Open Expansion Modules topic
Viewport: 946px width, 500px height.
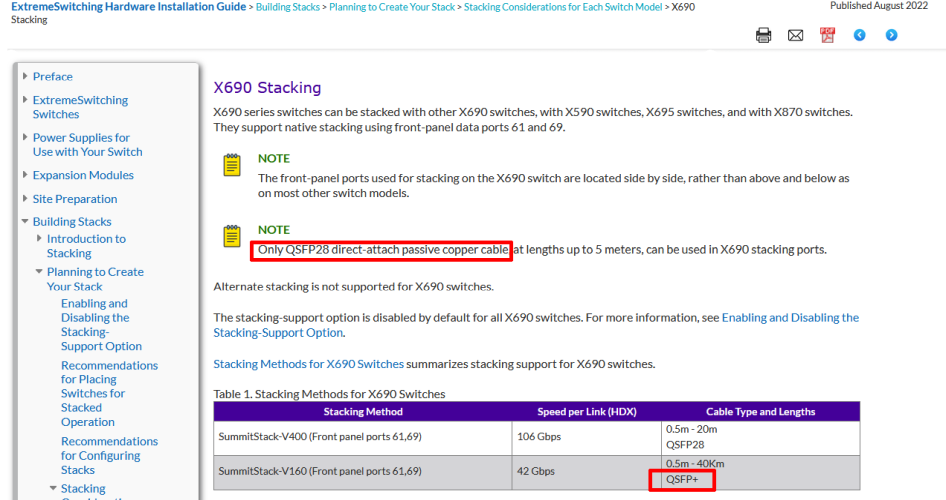pyautogui.click(x=83, y=175)
